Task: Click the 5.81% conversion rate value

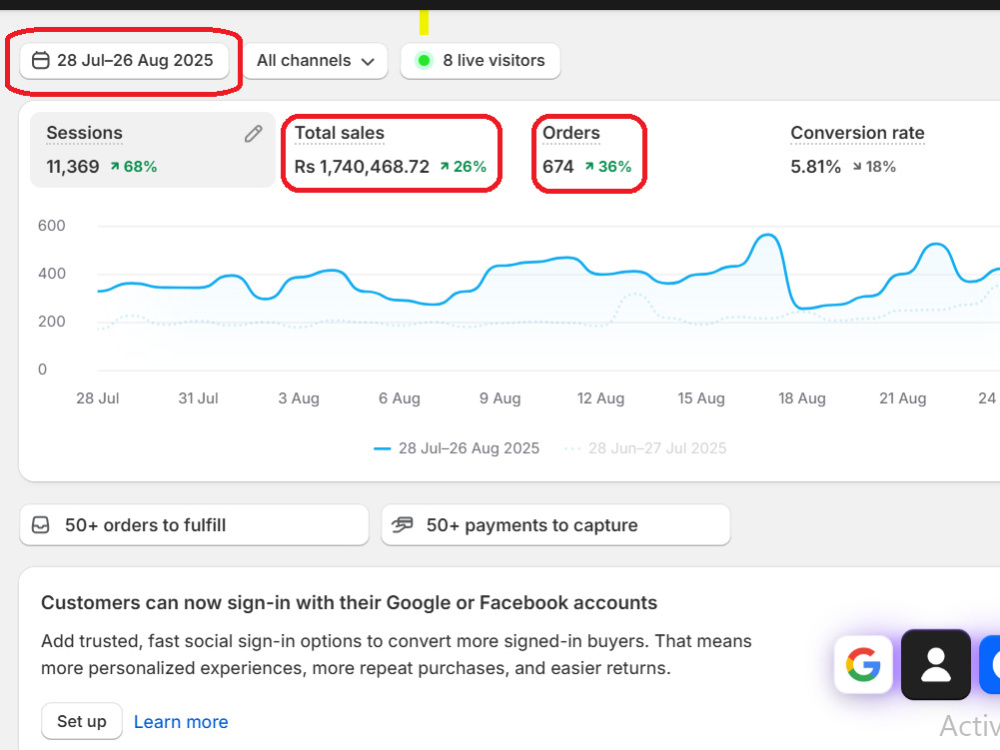Action: pyautogui.click(x=816, y=166)
